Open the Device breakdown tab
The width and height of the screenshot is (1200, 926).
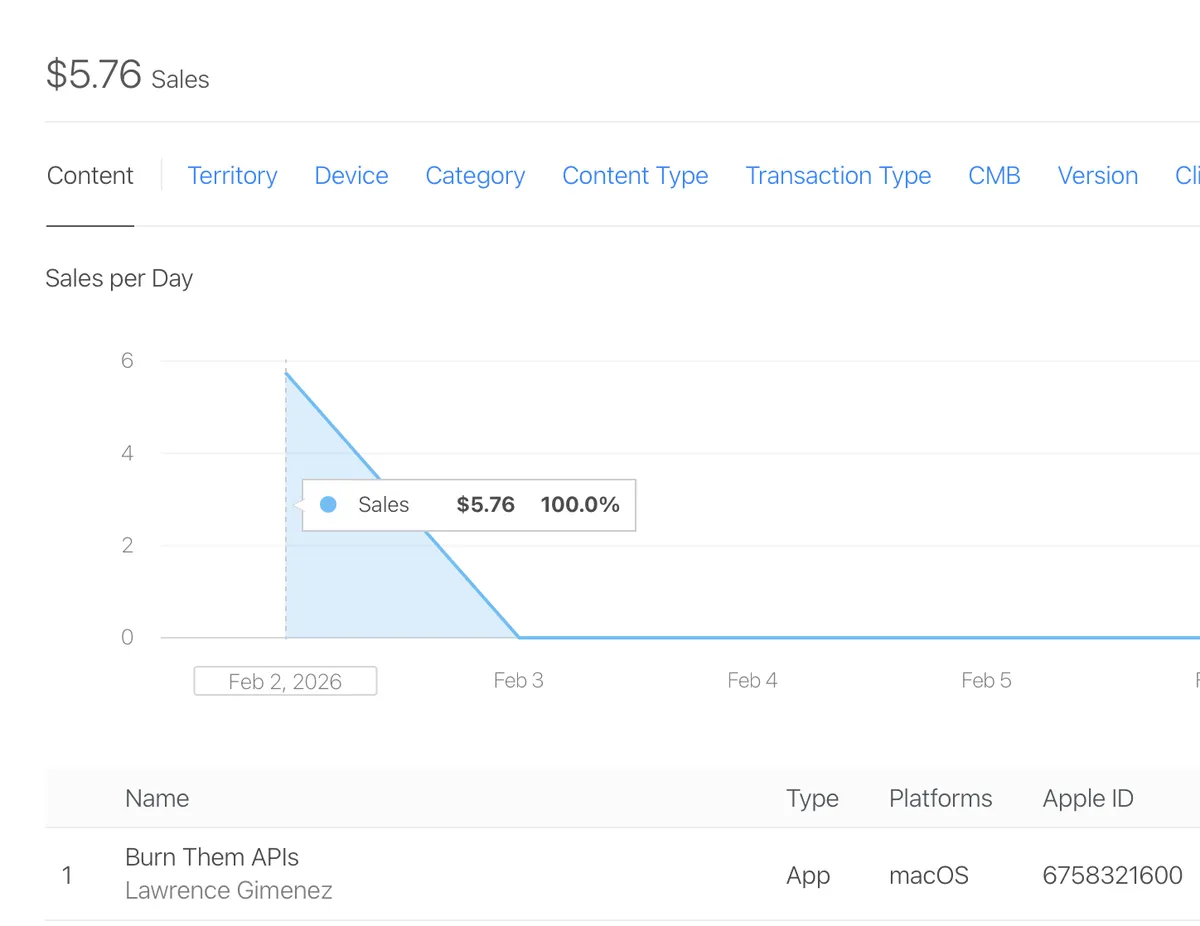point(351,176)
